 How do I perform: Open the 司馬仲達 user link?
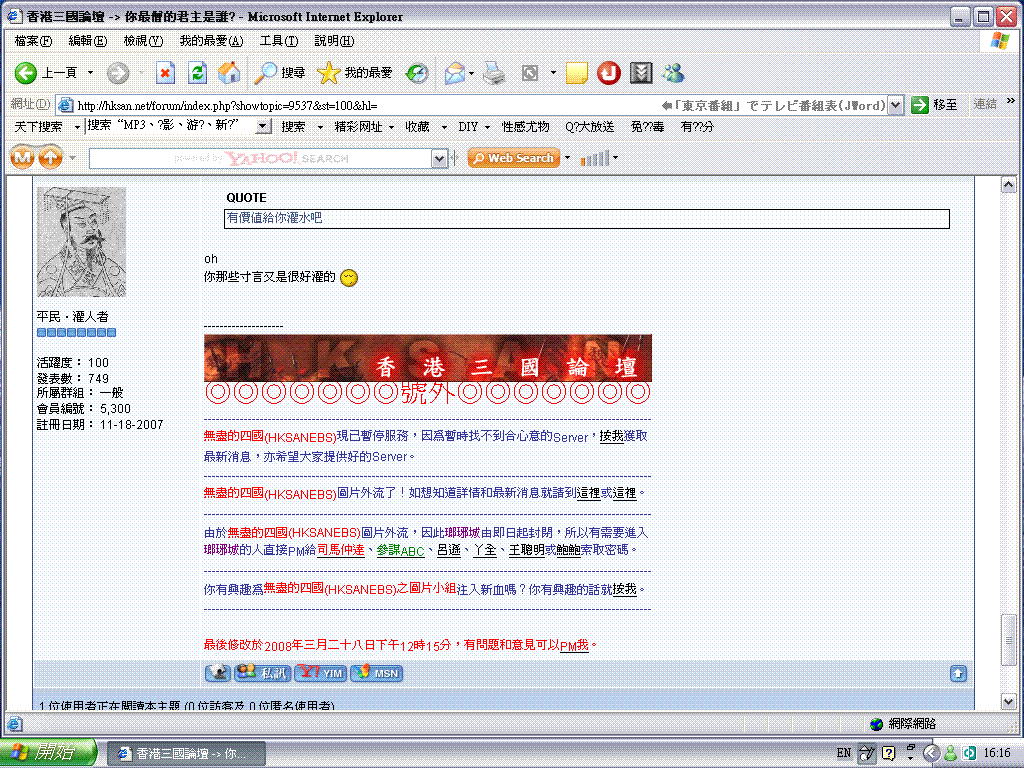tap(341, 550)
